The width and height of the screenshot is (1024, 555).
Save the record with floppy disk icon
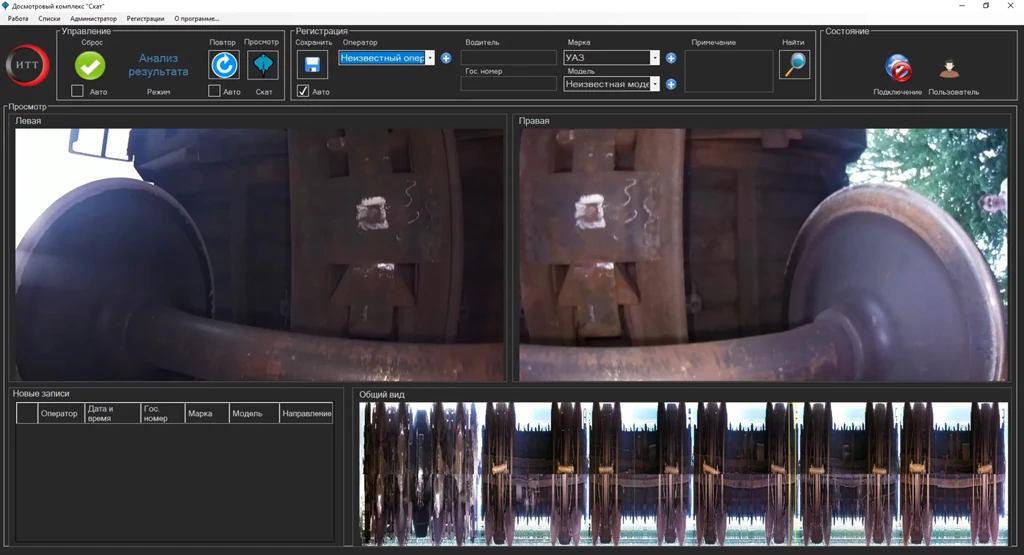312,65
